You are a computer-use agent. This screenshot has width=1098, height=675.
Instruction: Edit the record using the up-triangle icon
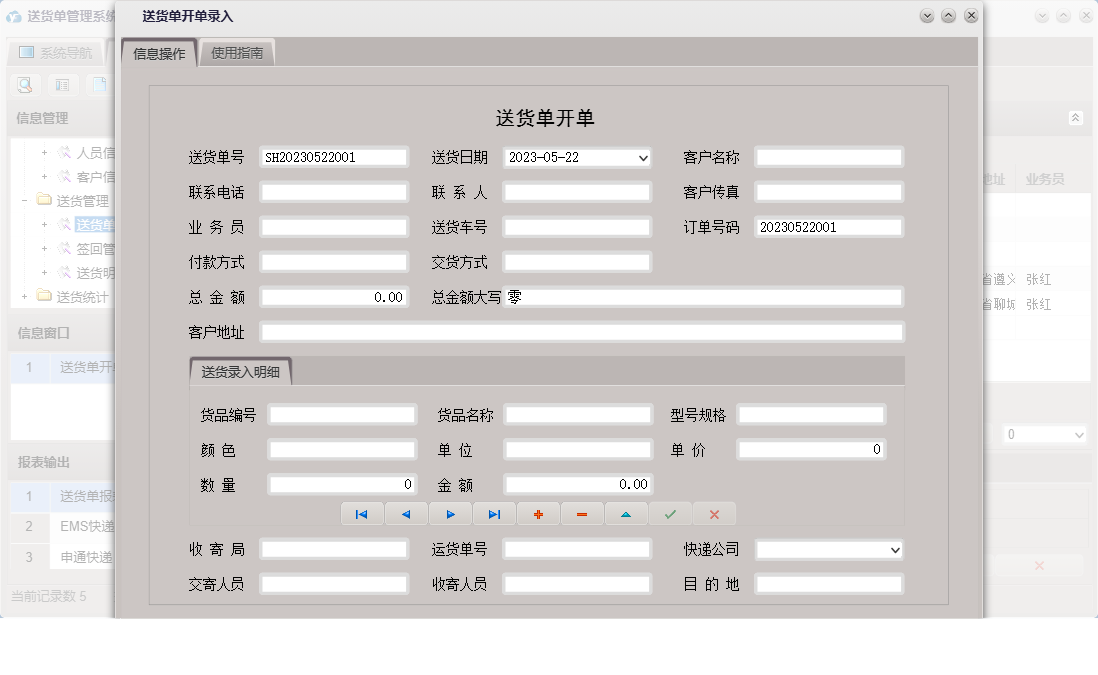(626, 513)
